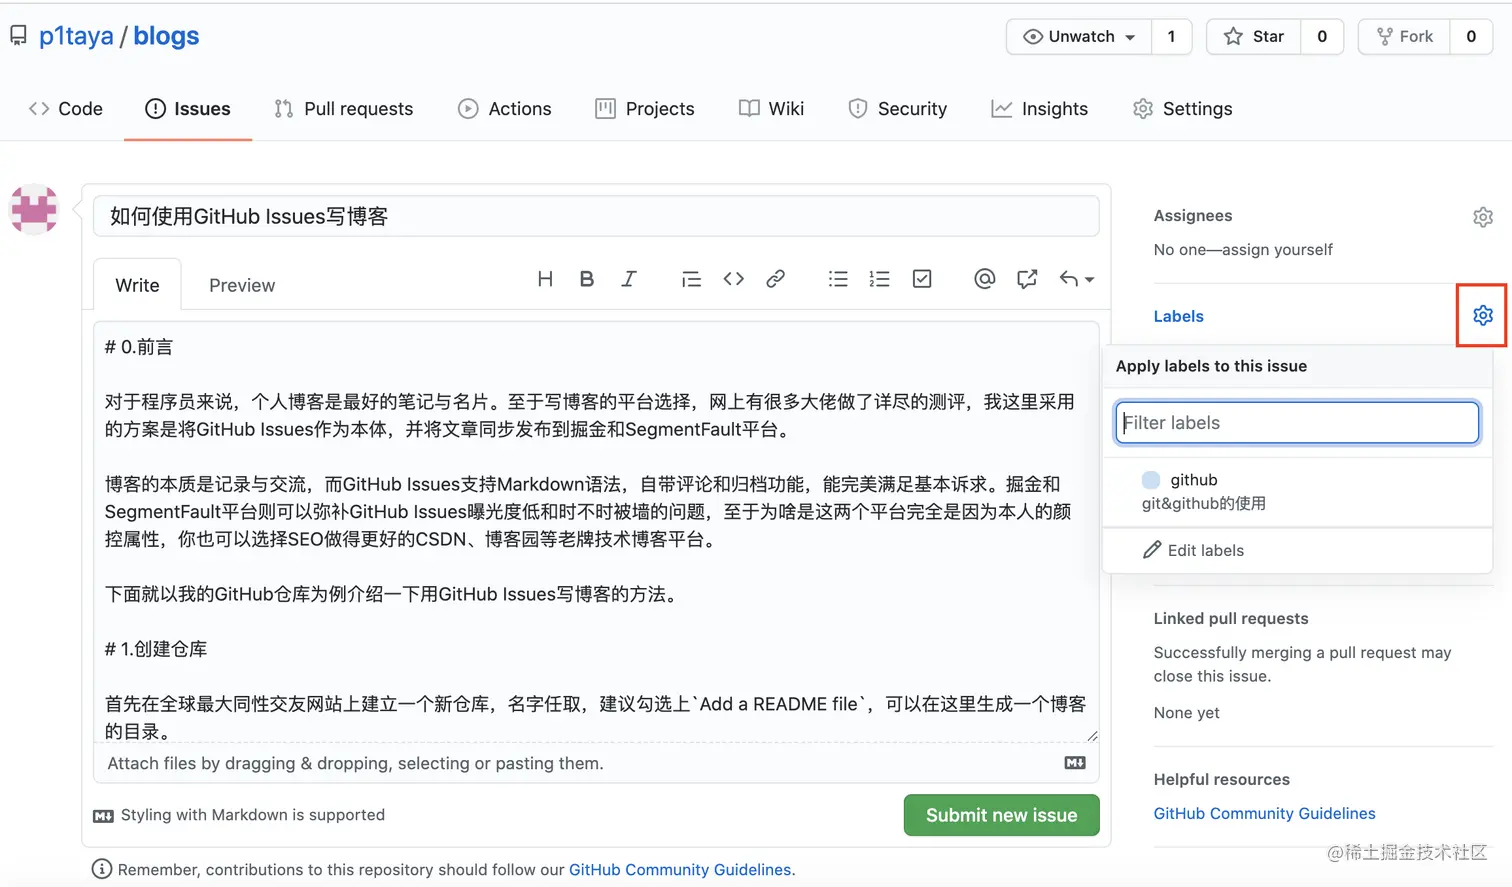Star the repository

click(x=1254, y=36)
